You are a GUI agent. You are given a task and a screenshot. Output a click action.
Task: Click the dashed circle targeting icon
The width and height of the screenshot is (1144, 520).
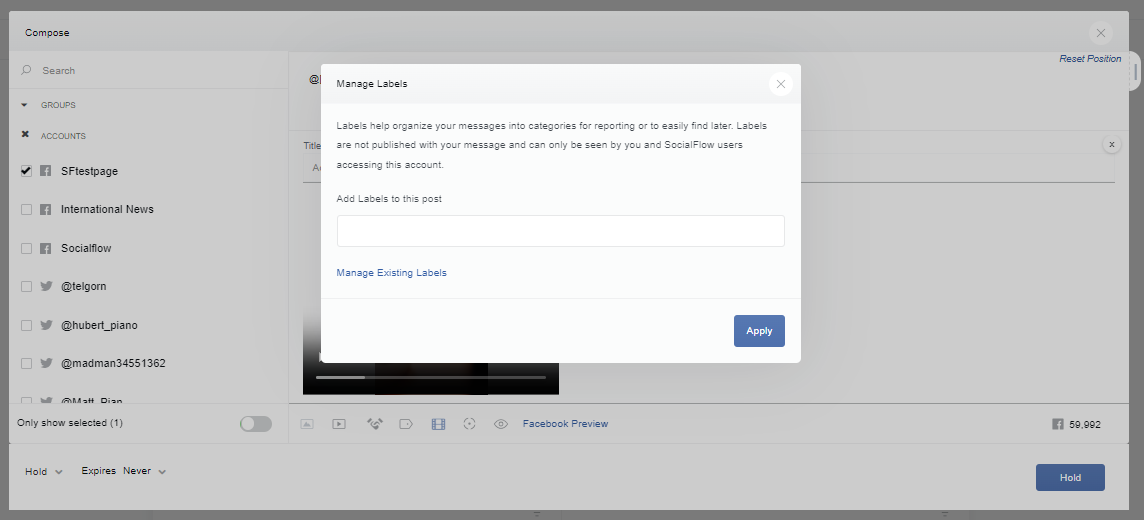pos(469,424)
